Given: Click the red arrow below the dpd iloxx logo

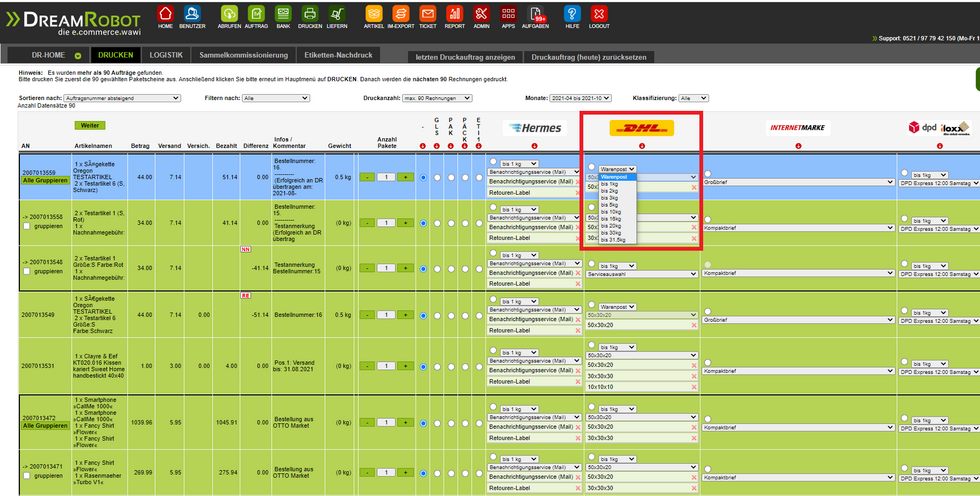Looking at the screenshot, I should tap(939, 146).
